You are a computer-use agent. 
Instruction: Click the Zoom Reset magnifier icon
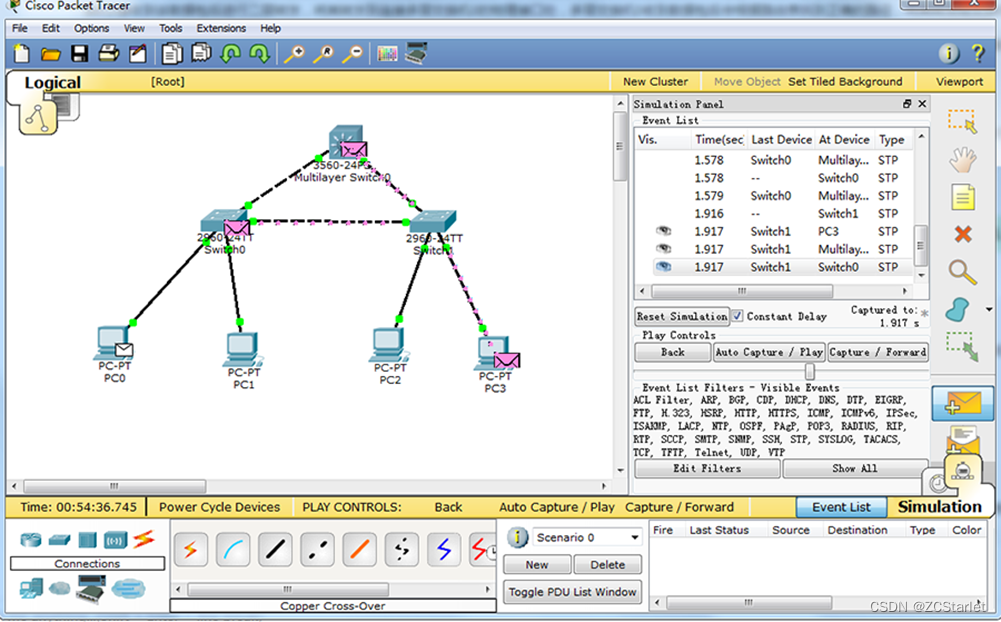coord(324,54)
